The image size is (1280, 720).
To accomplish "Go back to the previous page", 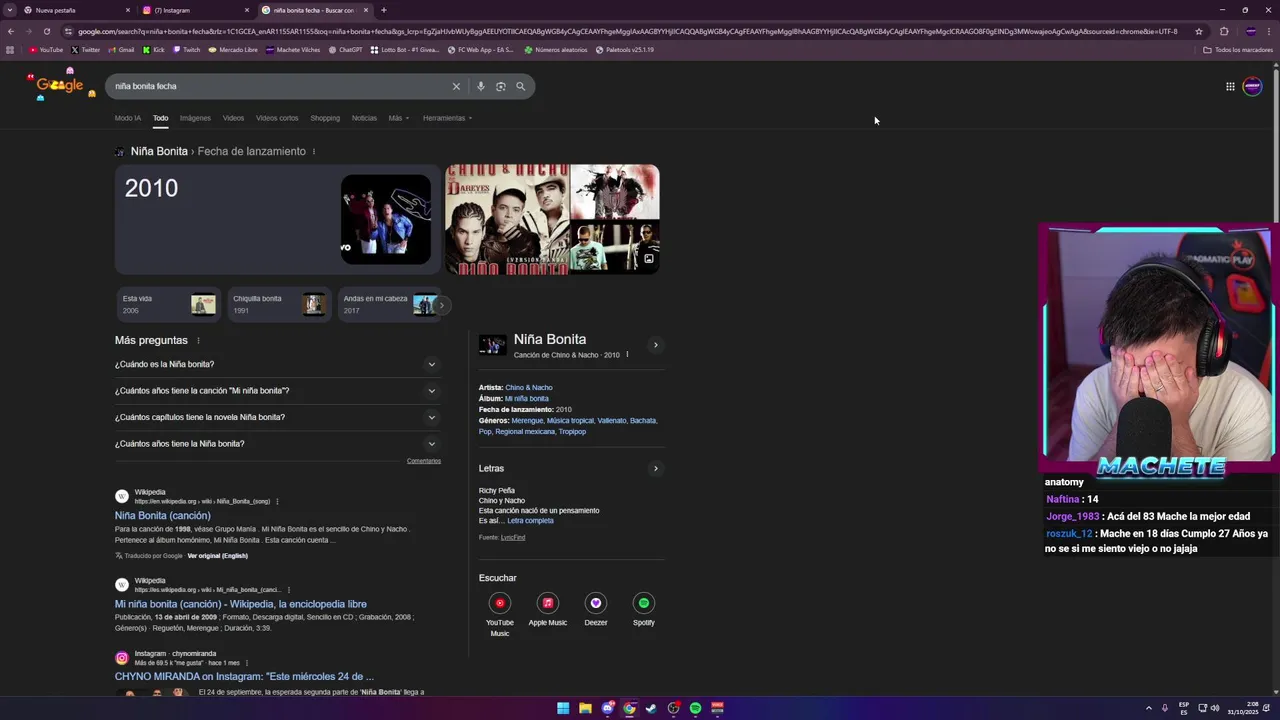I will [x=11, y=31].
